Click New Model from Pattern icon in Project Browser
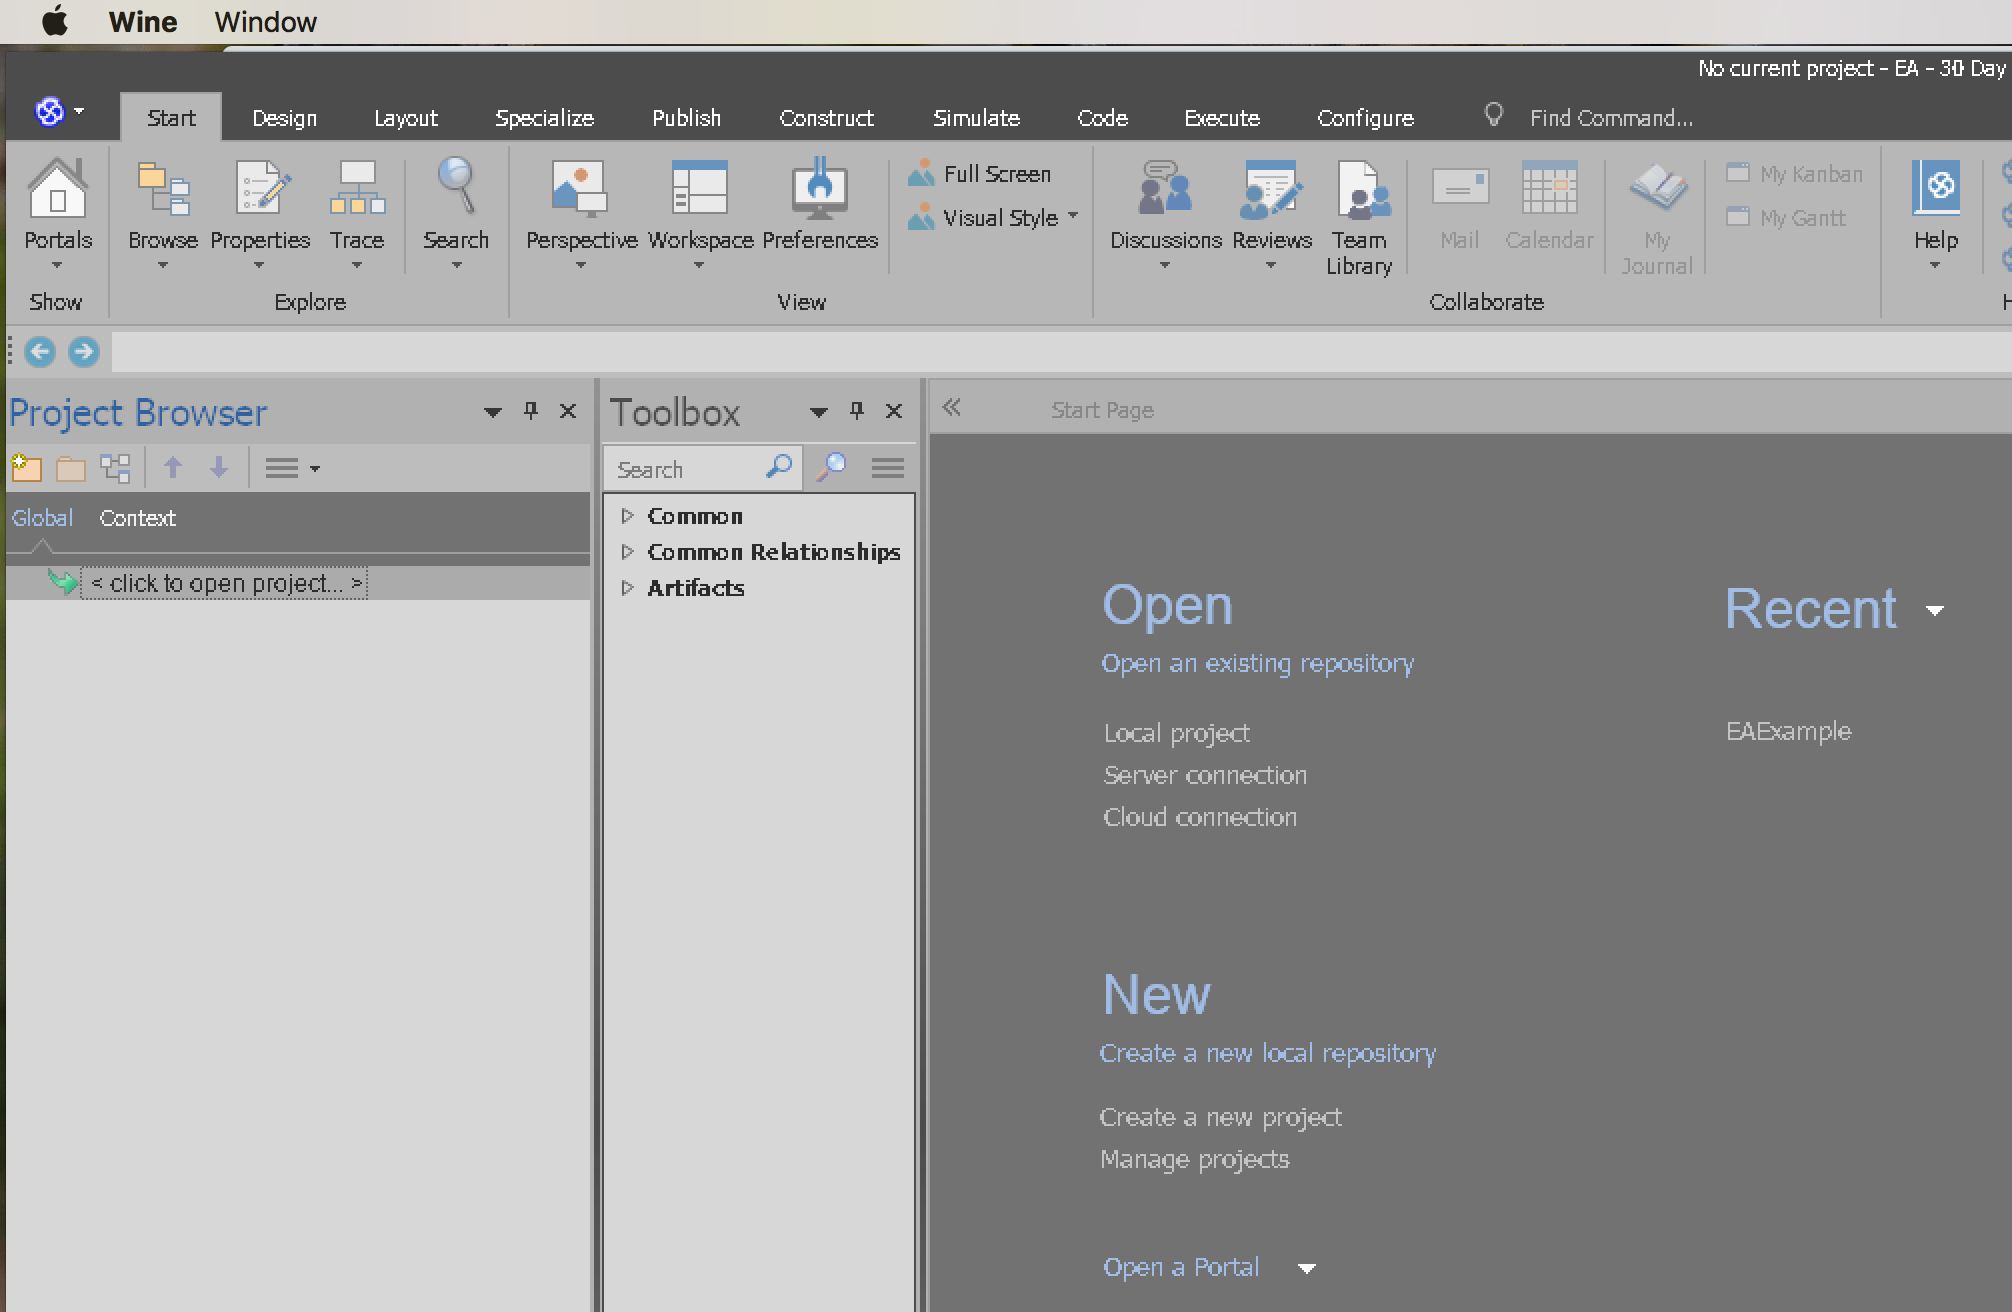 26,468
